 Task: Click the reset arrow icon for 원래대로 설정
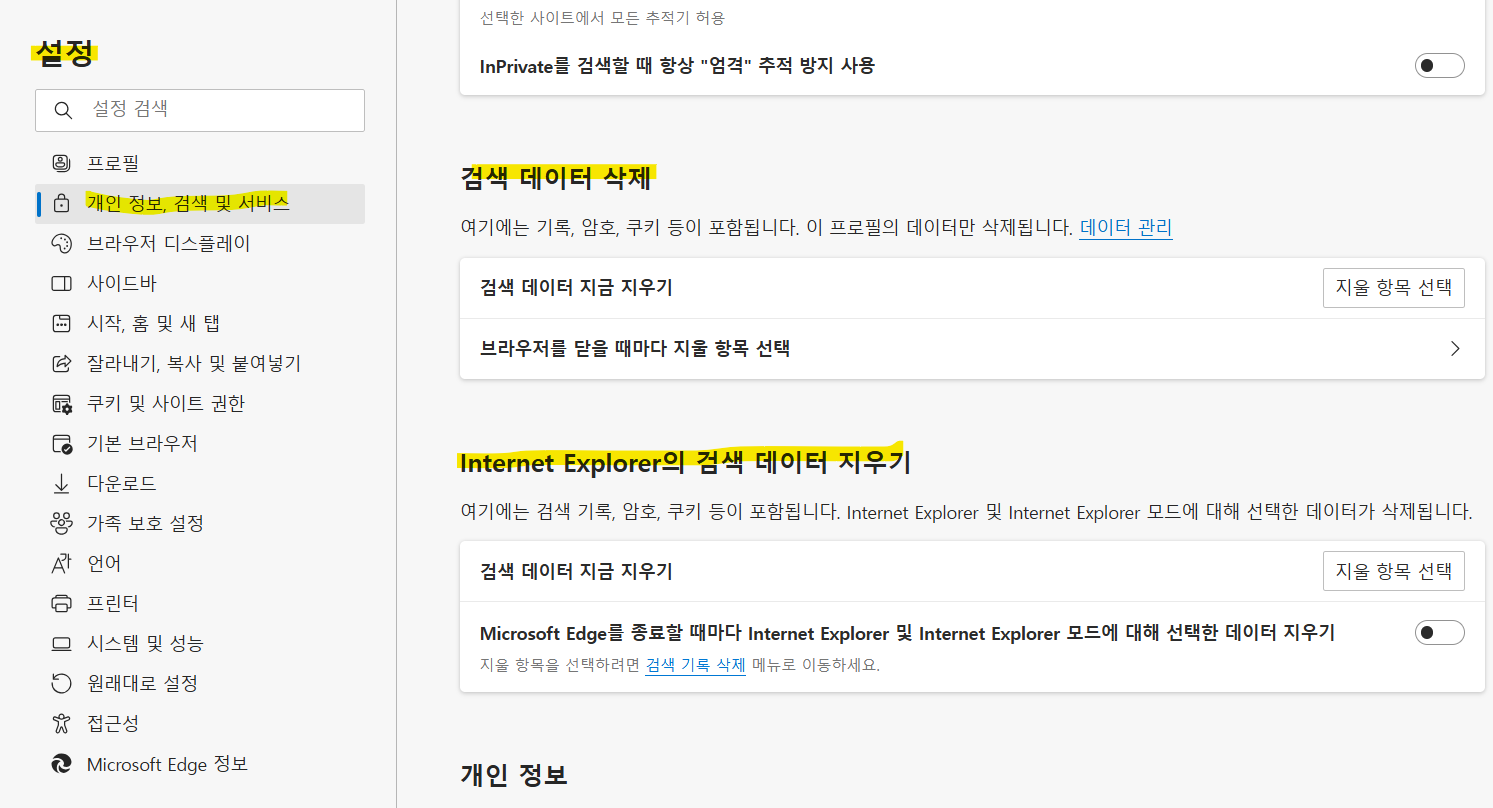click(x=61, y=683)
